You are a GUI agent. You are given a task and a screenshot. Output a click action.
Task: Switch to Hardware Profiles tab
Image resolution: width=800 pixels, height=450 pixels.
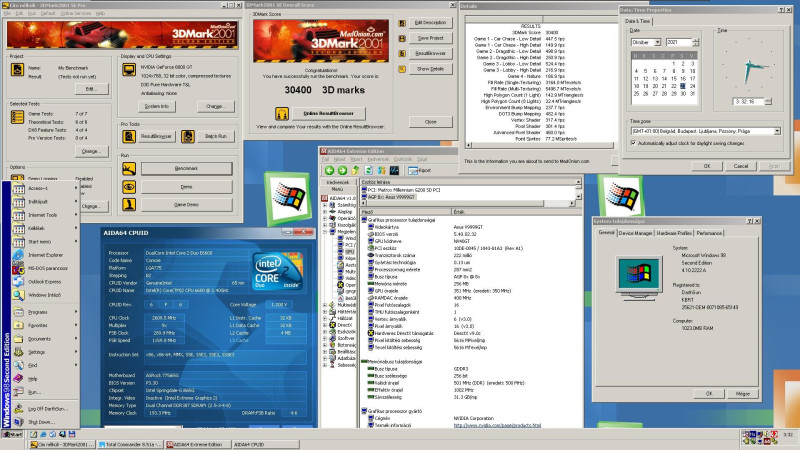pos(674,233)
